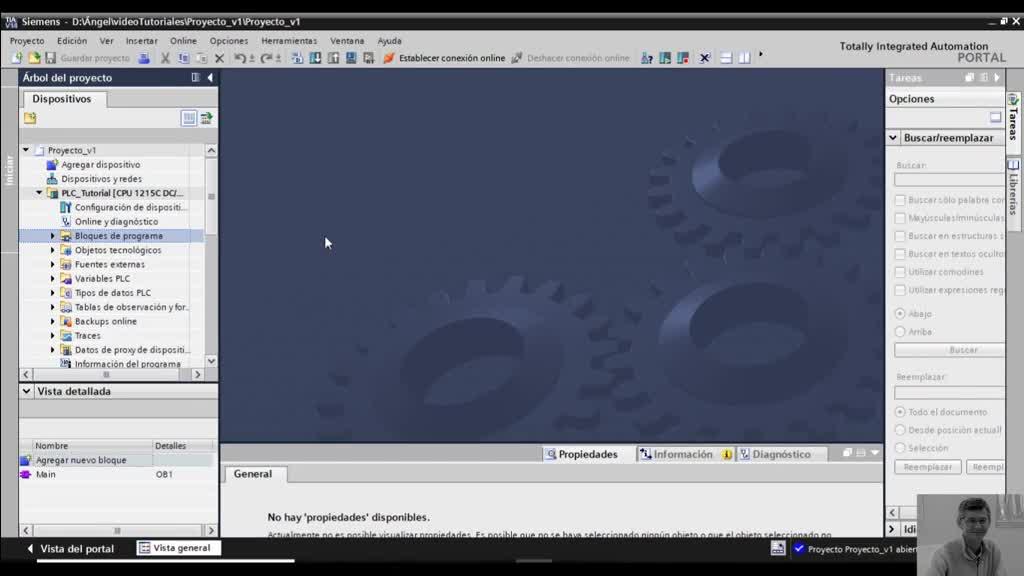Click the Cross-reference X icon
1024x576 pixels.
[705, 58]
